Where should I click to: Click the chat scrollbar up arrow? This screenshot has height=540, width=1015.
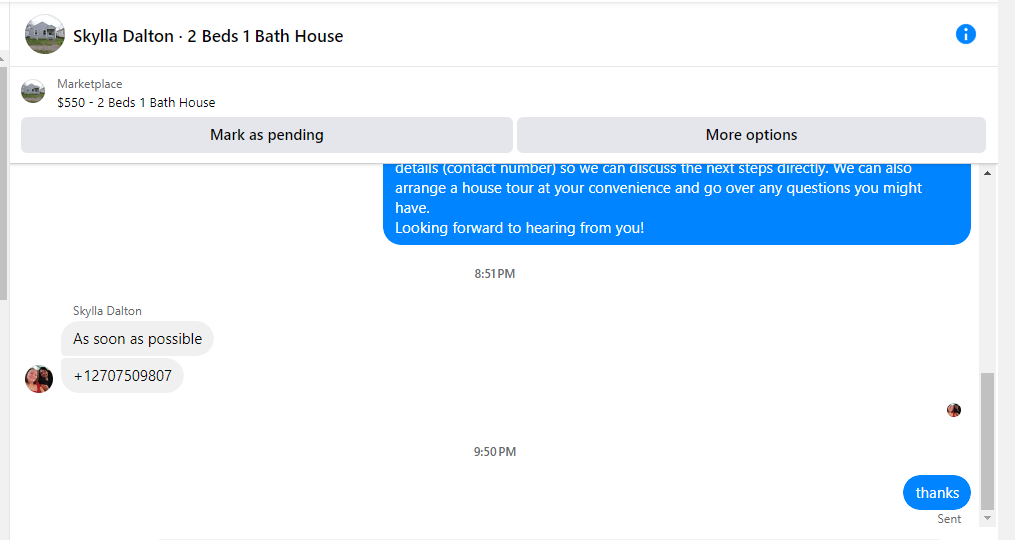(x=987, y=173)
